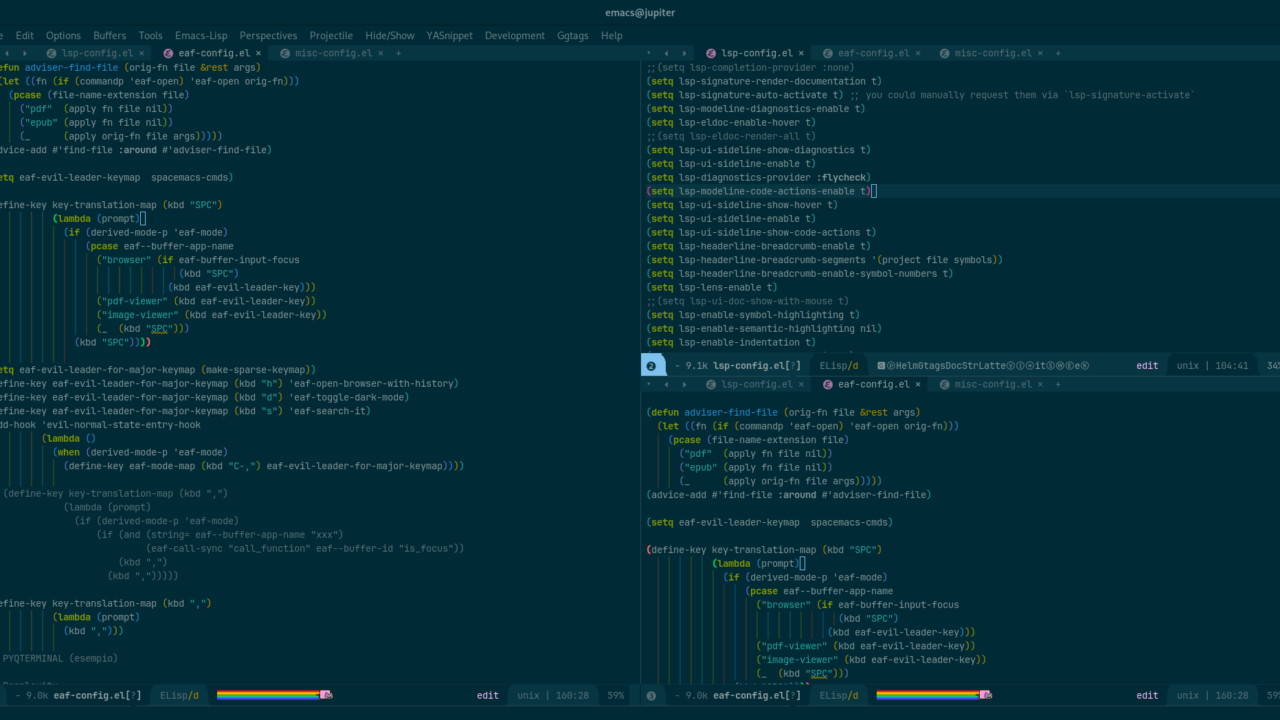Open the tab list dropdown in bottom-right pane
Image resolution: width=1280 pixels, height=720 pixels.
click(649, 384)
